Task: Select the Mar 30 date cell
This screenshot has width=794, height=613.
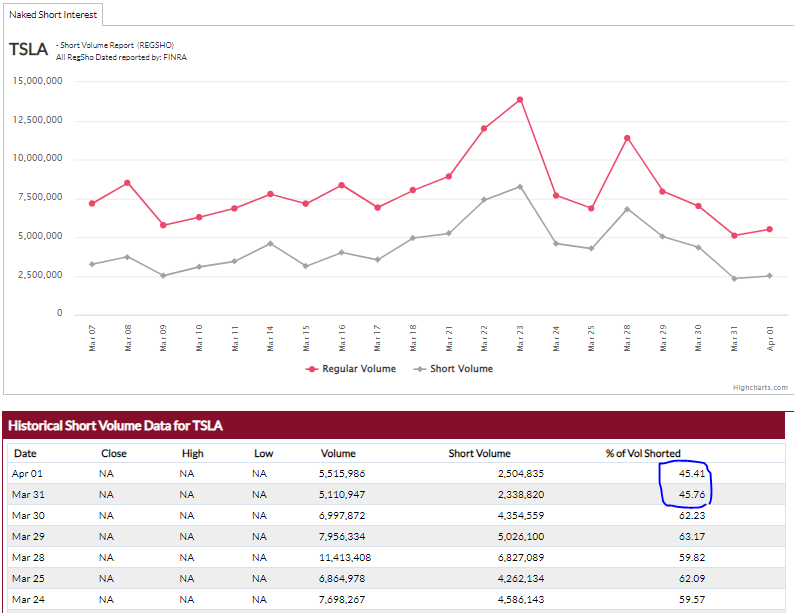Action: pyautogui.click(x=28, y=516)
